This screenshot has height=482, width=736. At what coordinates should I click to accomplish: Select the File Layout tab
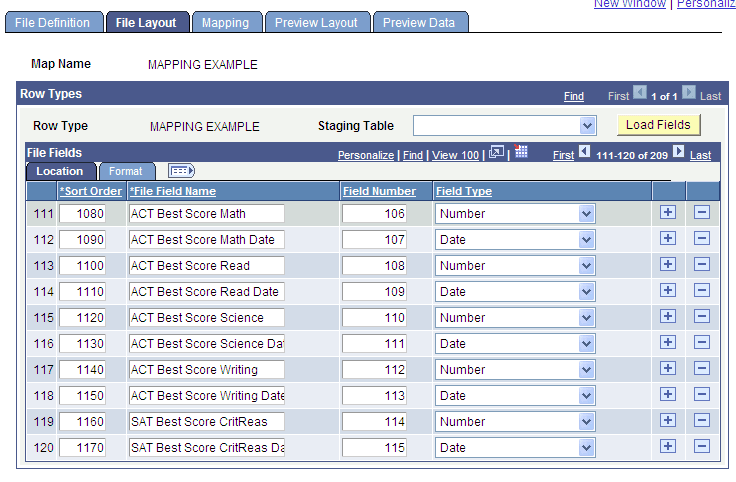(x=147, y=23)
